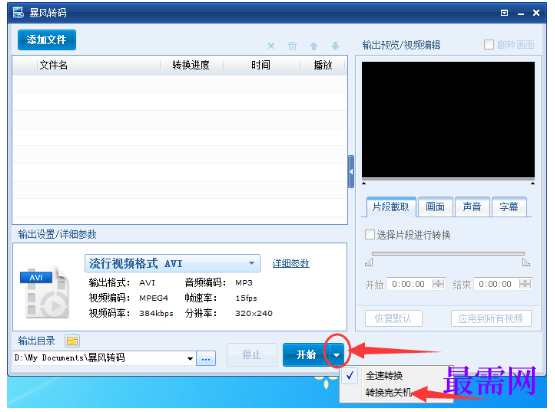This screenshot has height=412, width=555.
Task: Select the 全速转换 menu option
Action: coord(384,376)
